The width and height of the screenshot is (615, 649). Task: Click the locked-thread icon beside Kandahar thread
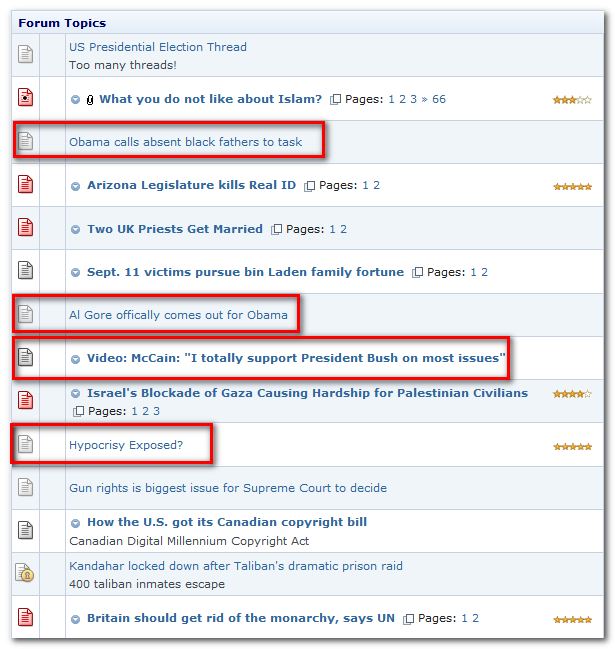click(x=25, y=573)
